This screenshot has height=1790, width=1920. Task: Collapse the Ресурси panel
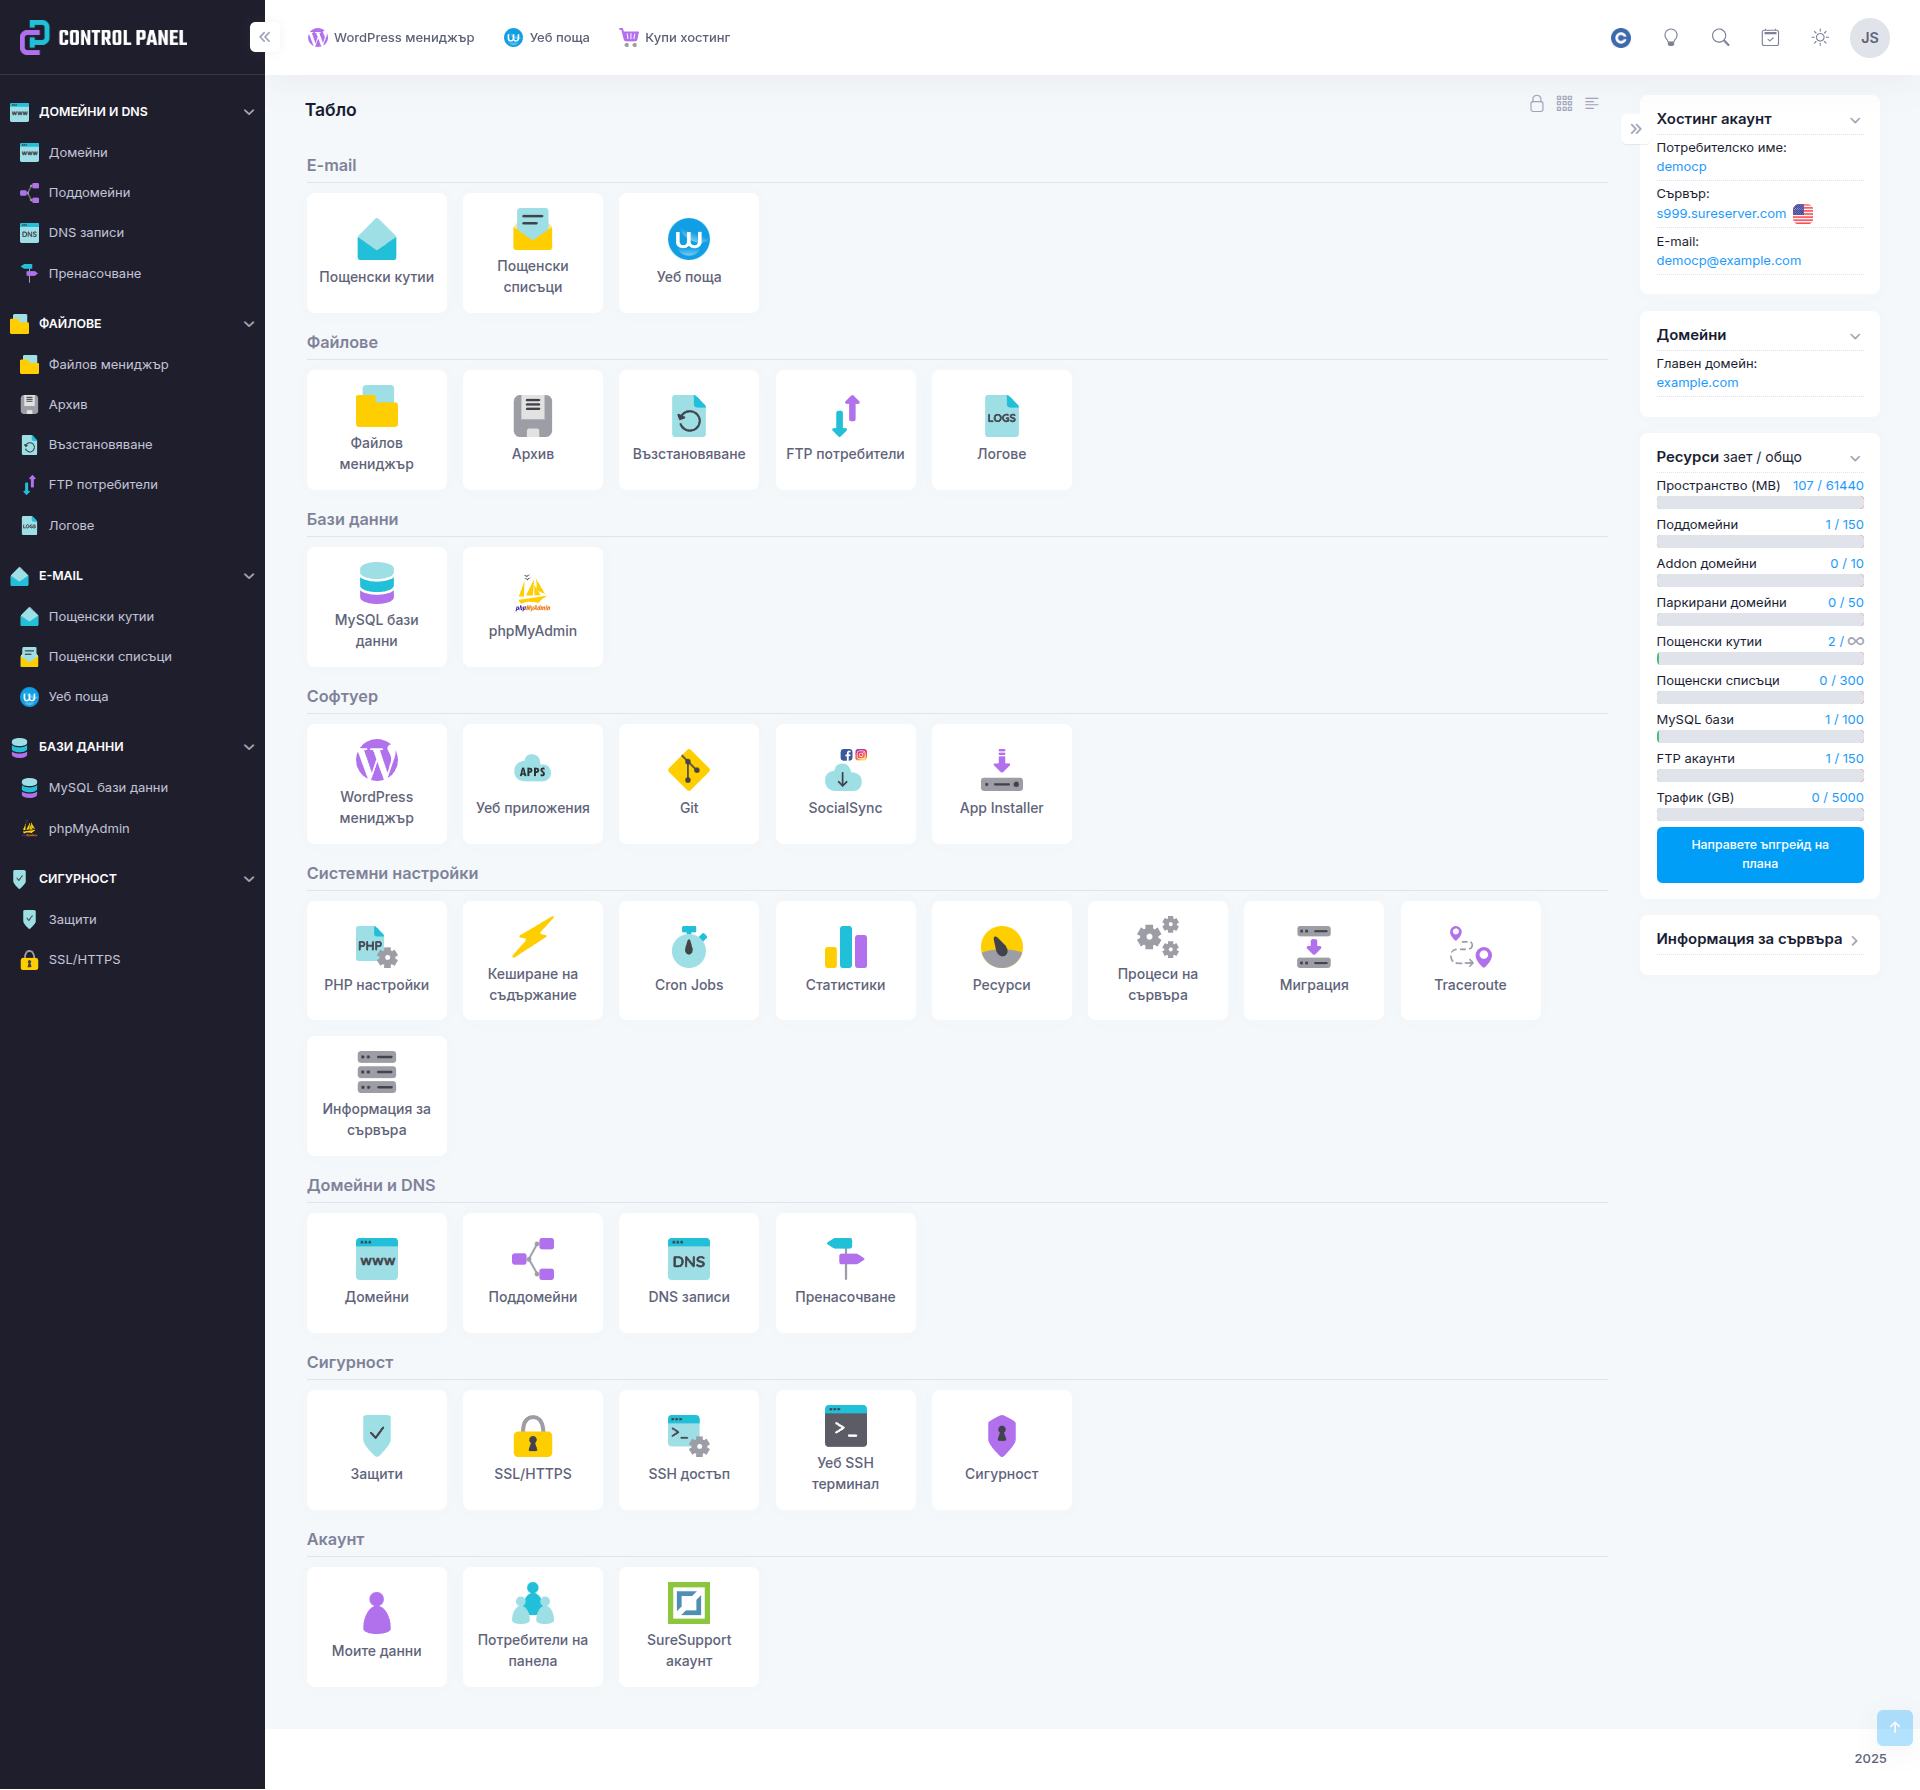tap(1855, 458)
